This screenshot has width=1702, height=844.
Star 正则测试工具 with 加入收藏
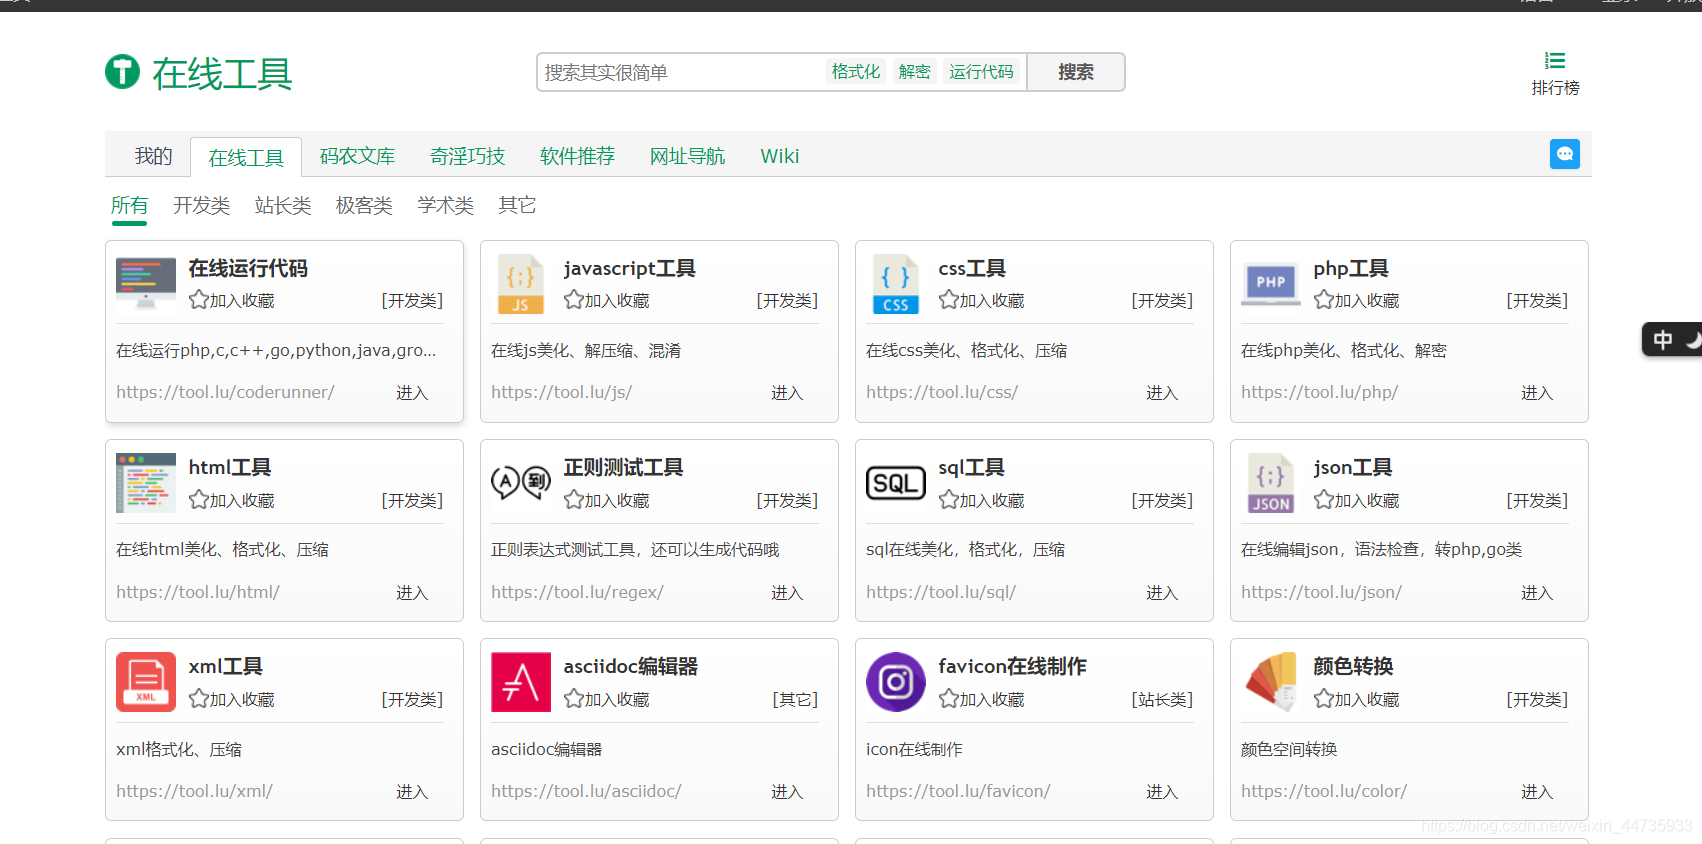pyautogui.click(x=607, y=500)
